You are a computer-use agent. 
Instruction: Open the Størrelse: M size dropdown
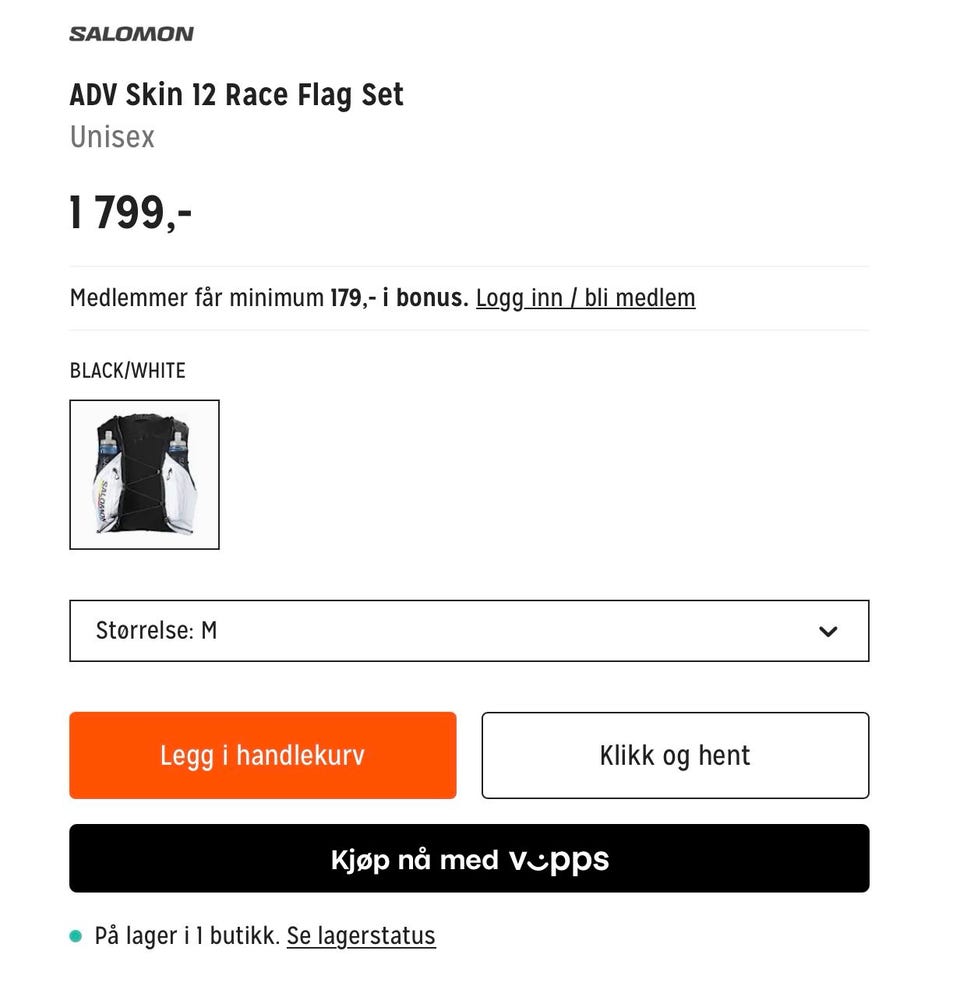[469, 631]
